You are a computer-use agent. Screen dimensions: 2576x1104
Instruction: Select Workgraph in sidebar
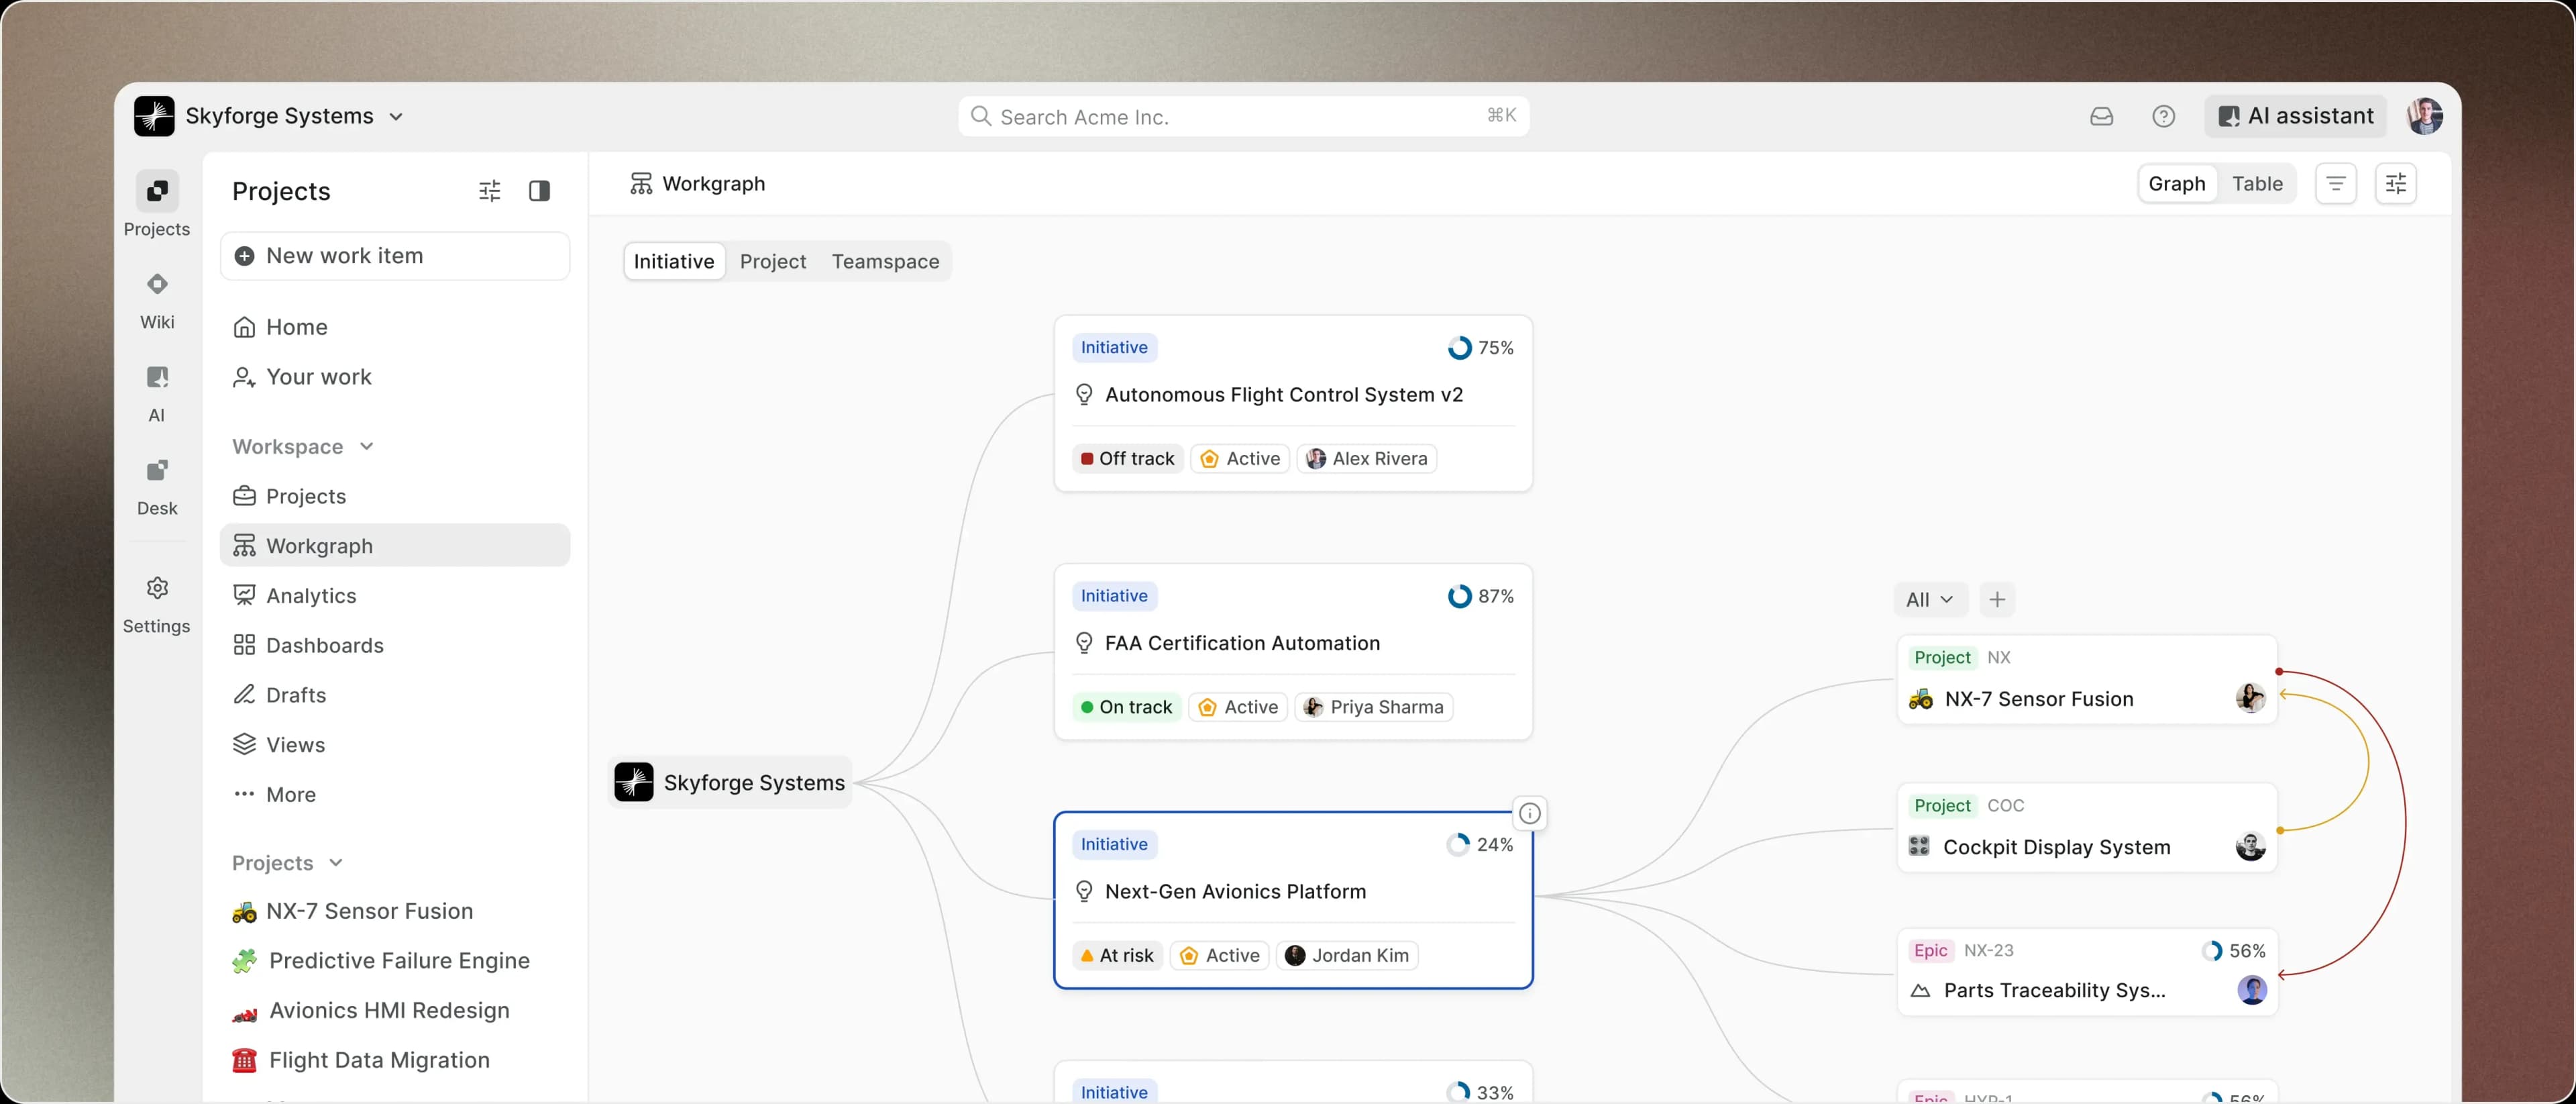pyautogui.click(x=395, y=546)
